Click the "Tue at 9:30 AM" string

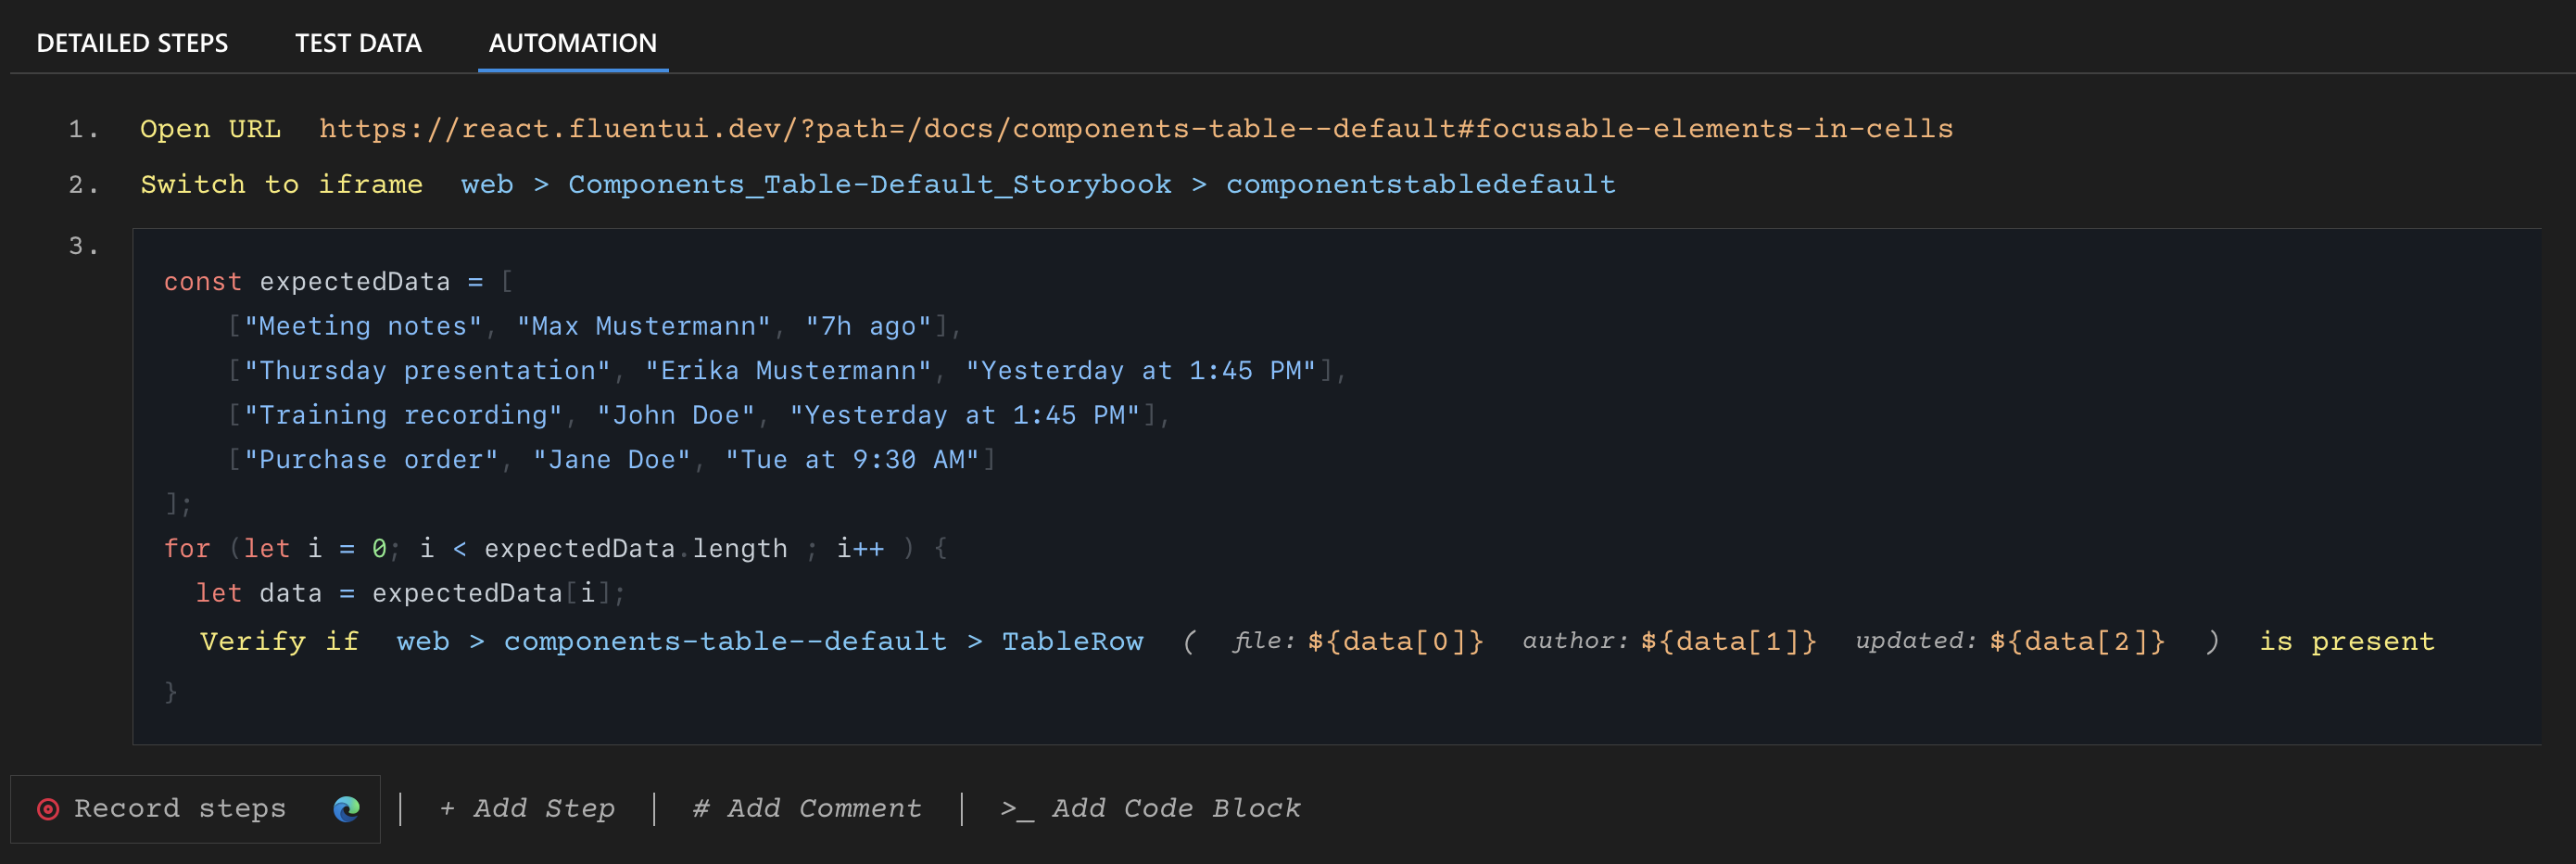click(852, 460)
